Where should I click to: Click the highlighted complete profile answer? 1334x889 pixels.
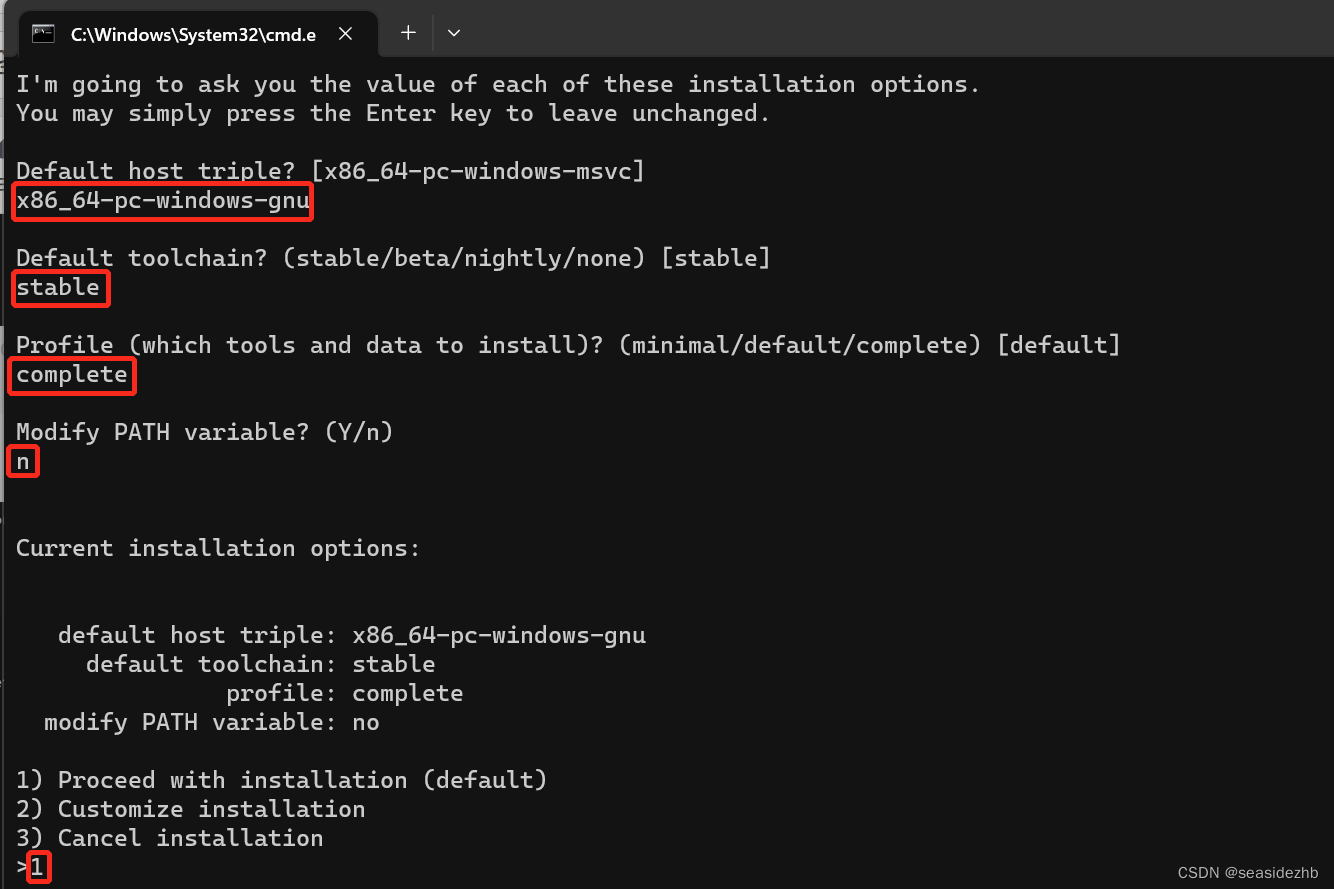[x=70, y=374]
